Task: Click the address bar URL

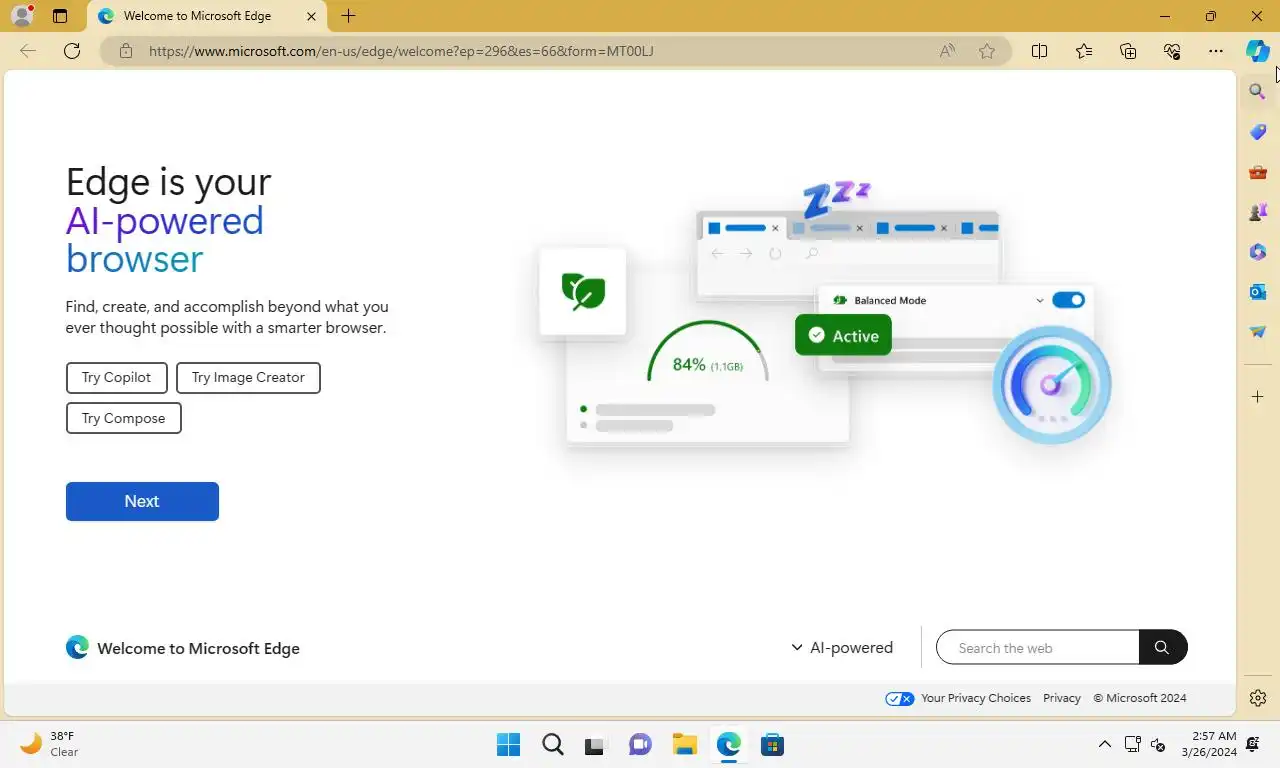Action: coord(401,51)
